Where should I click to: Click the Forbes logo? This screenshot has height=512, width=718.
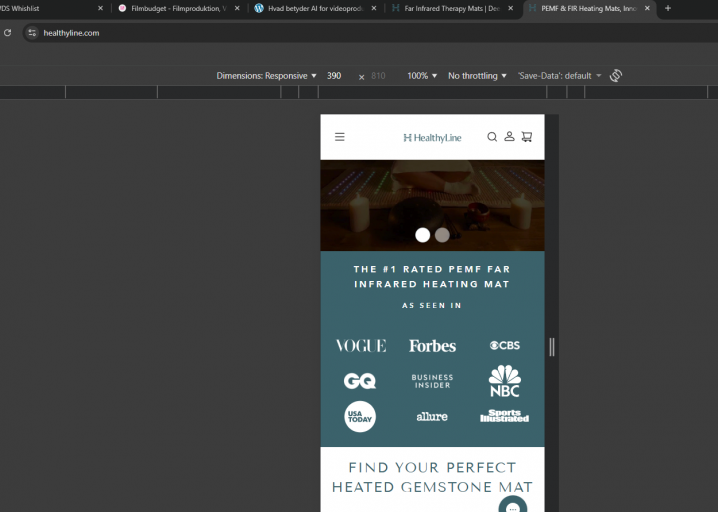[x=432, y=346]
